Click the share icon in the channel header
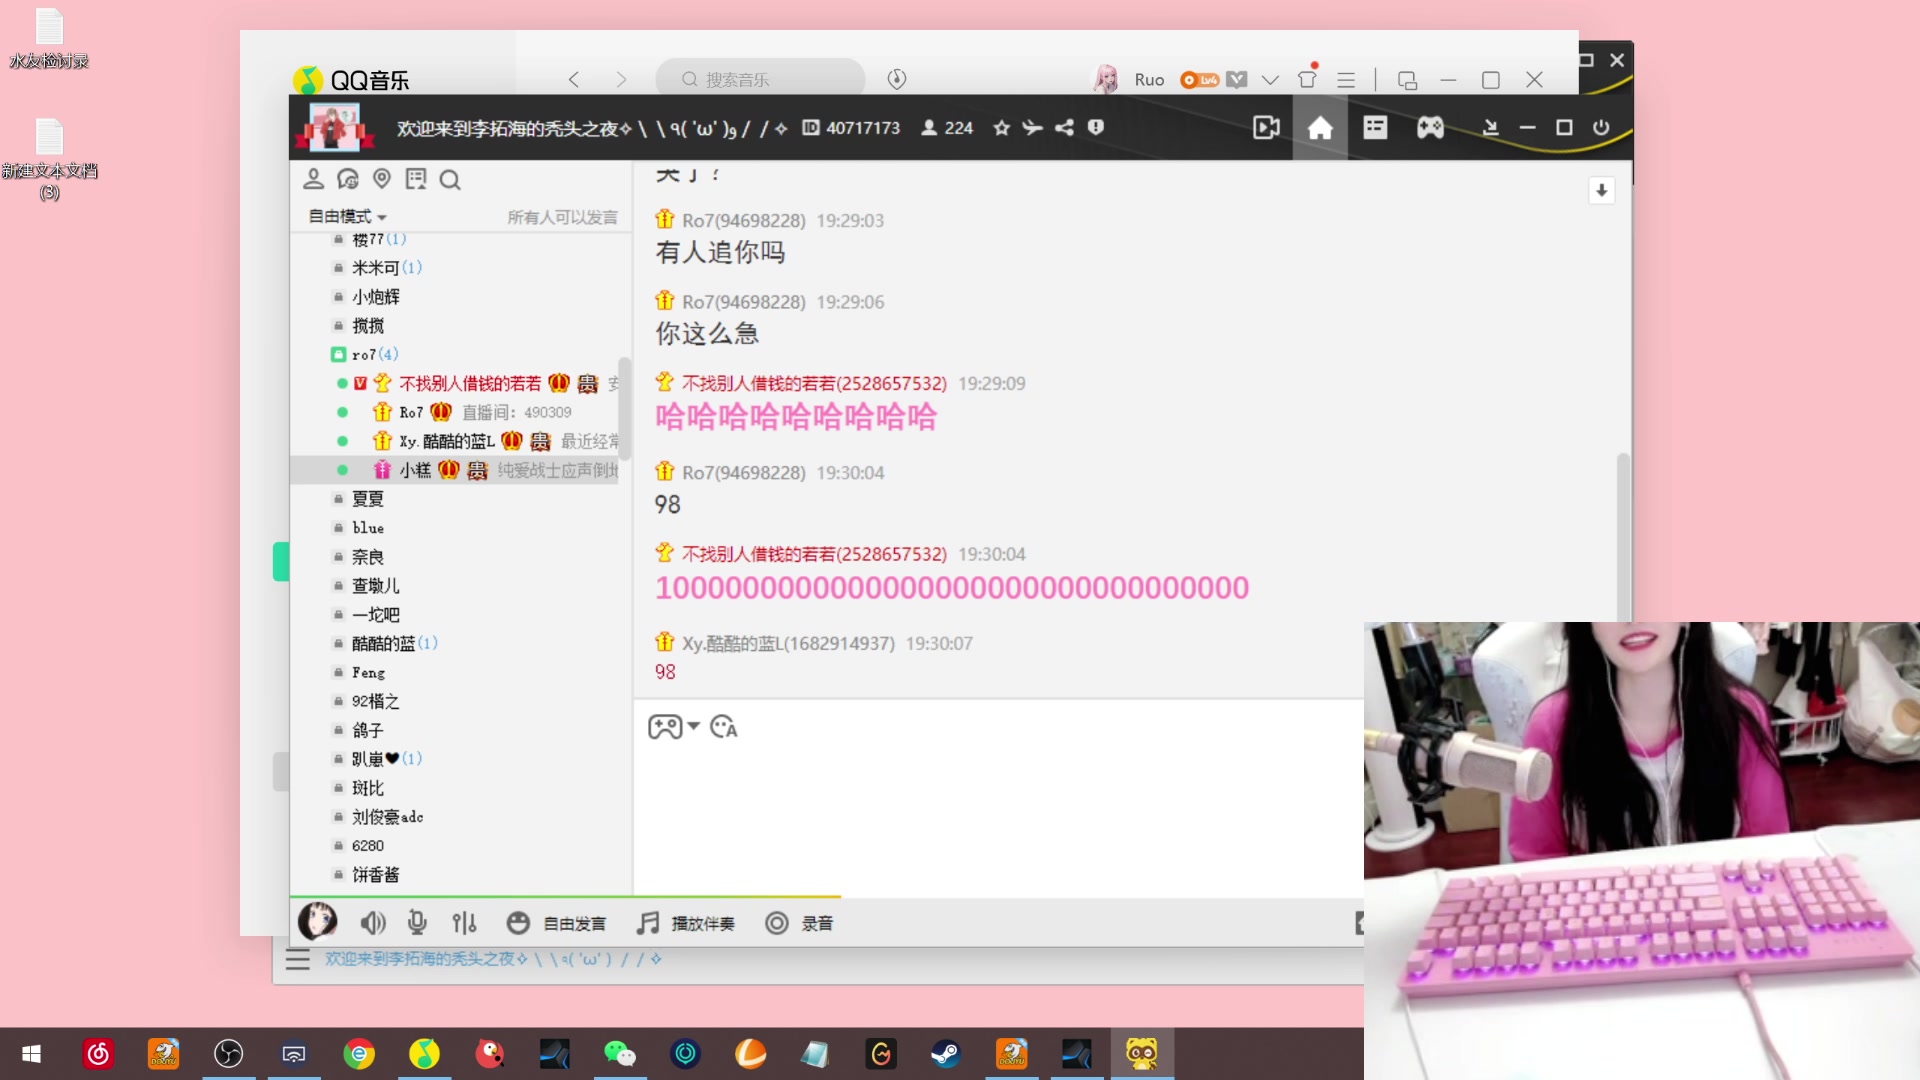This screenshot has height=1080, width=1920. click(1064, 128)
